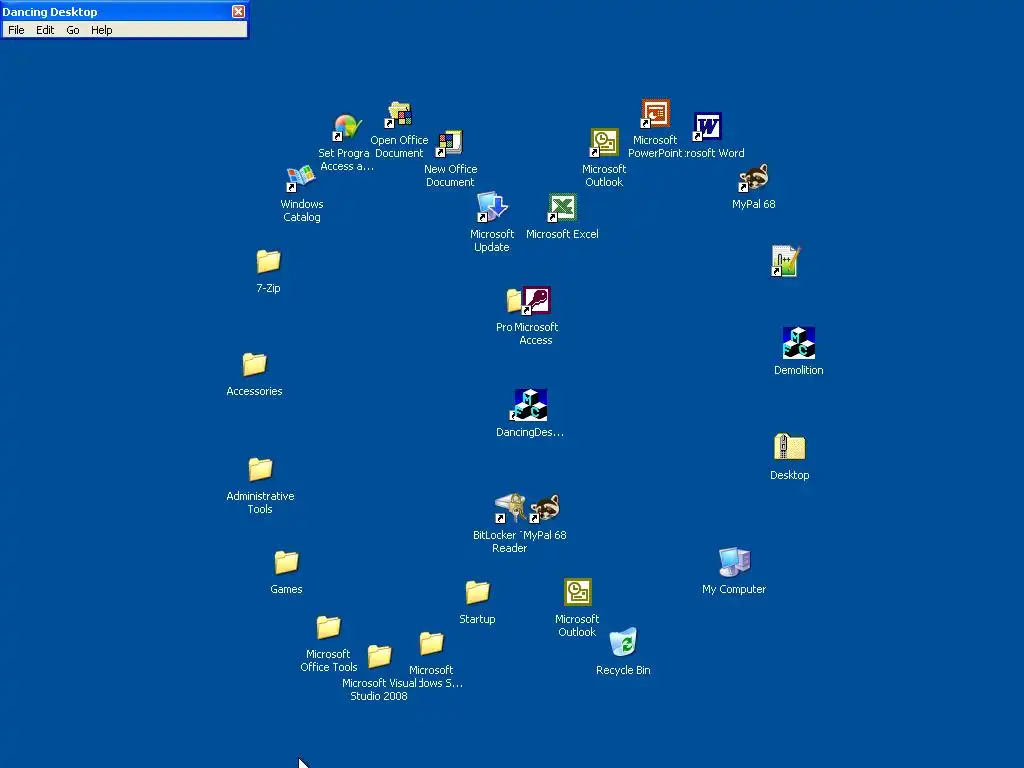This screenshot has width=1024, height=768.
Task: Select the Games folder icon
Action: (286, 562)
